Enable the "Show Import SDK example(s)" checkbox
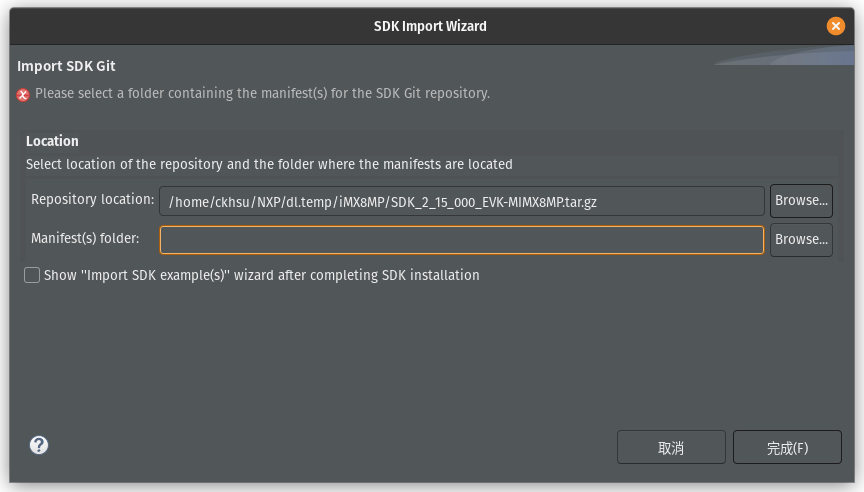864x492 pixels. (x=32, y=275)
